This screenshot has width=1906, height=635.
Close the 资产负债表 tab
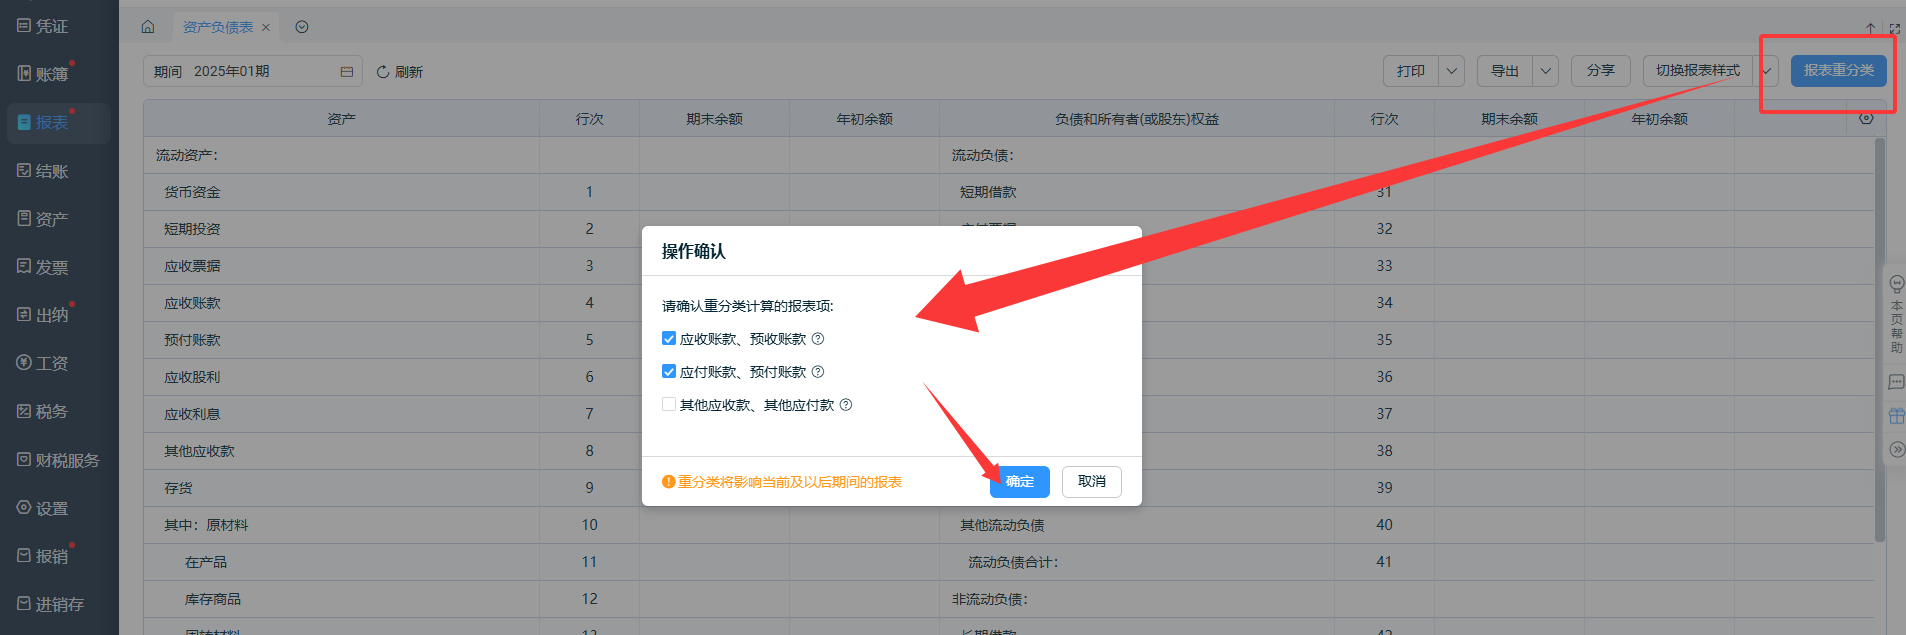tap(266, 28)
